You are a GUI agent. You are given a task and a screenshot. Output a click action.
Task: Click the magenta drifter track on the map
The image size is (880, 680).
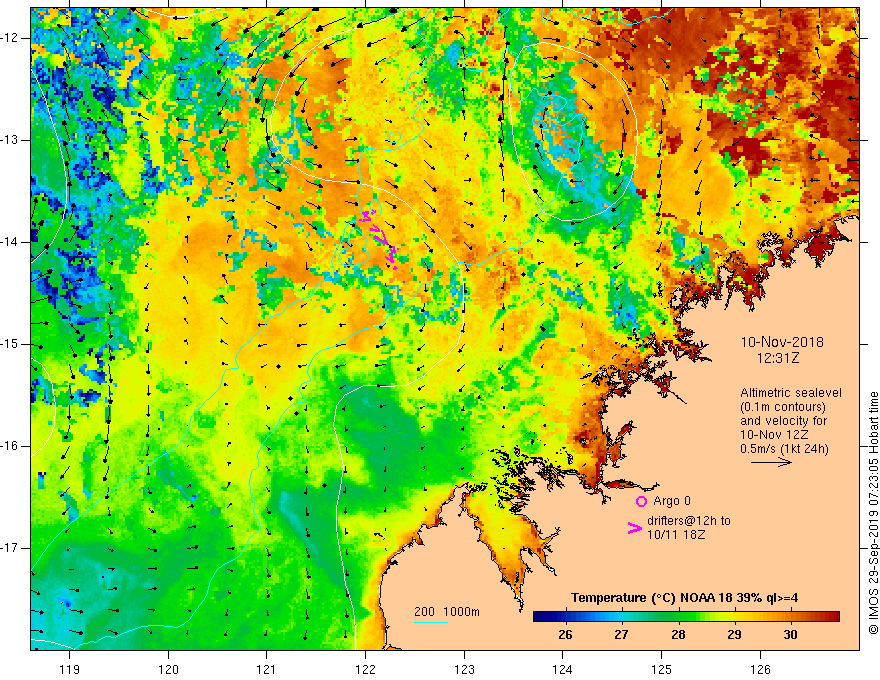pos(380,238)
